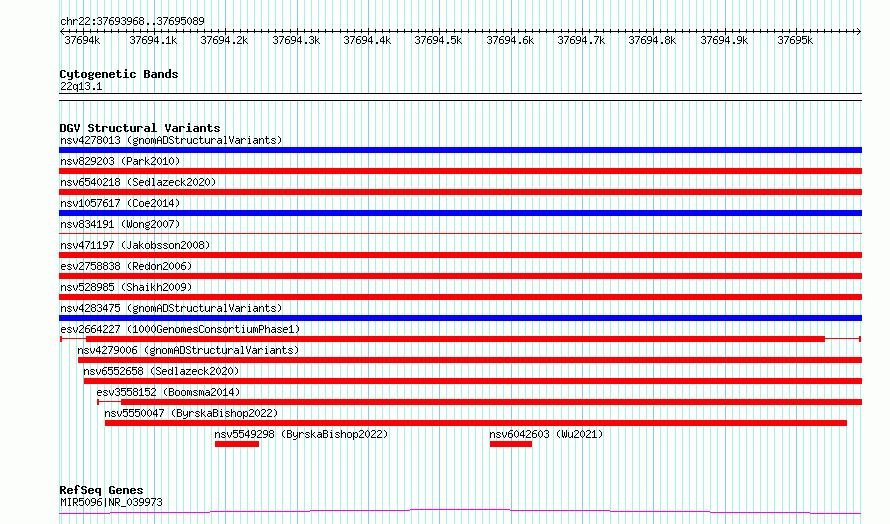The width and height of the screenshot is (890, 524).
Task: Open nsv1057617 (Coe2014) label
Action: 120,203
